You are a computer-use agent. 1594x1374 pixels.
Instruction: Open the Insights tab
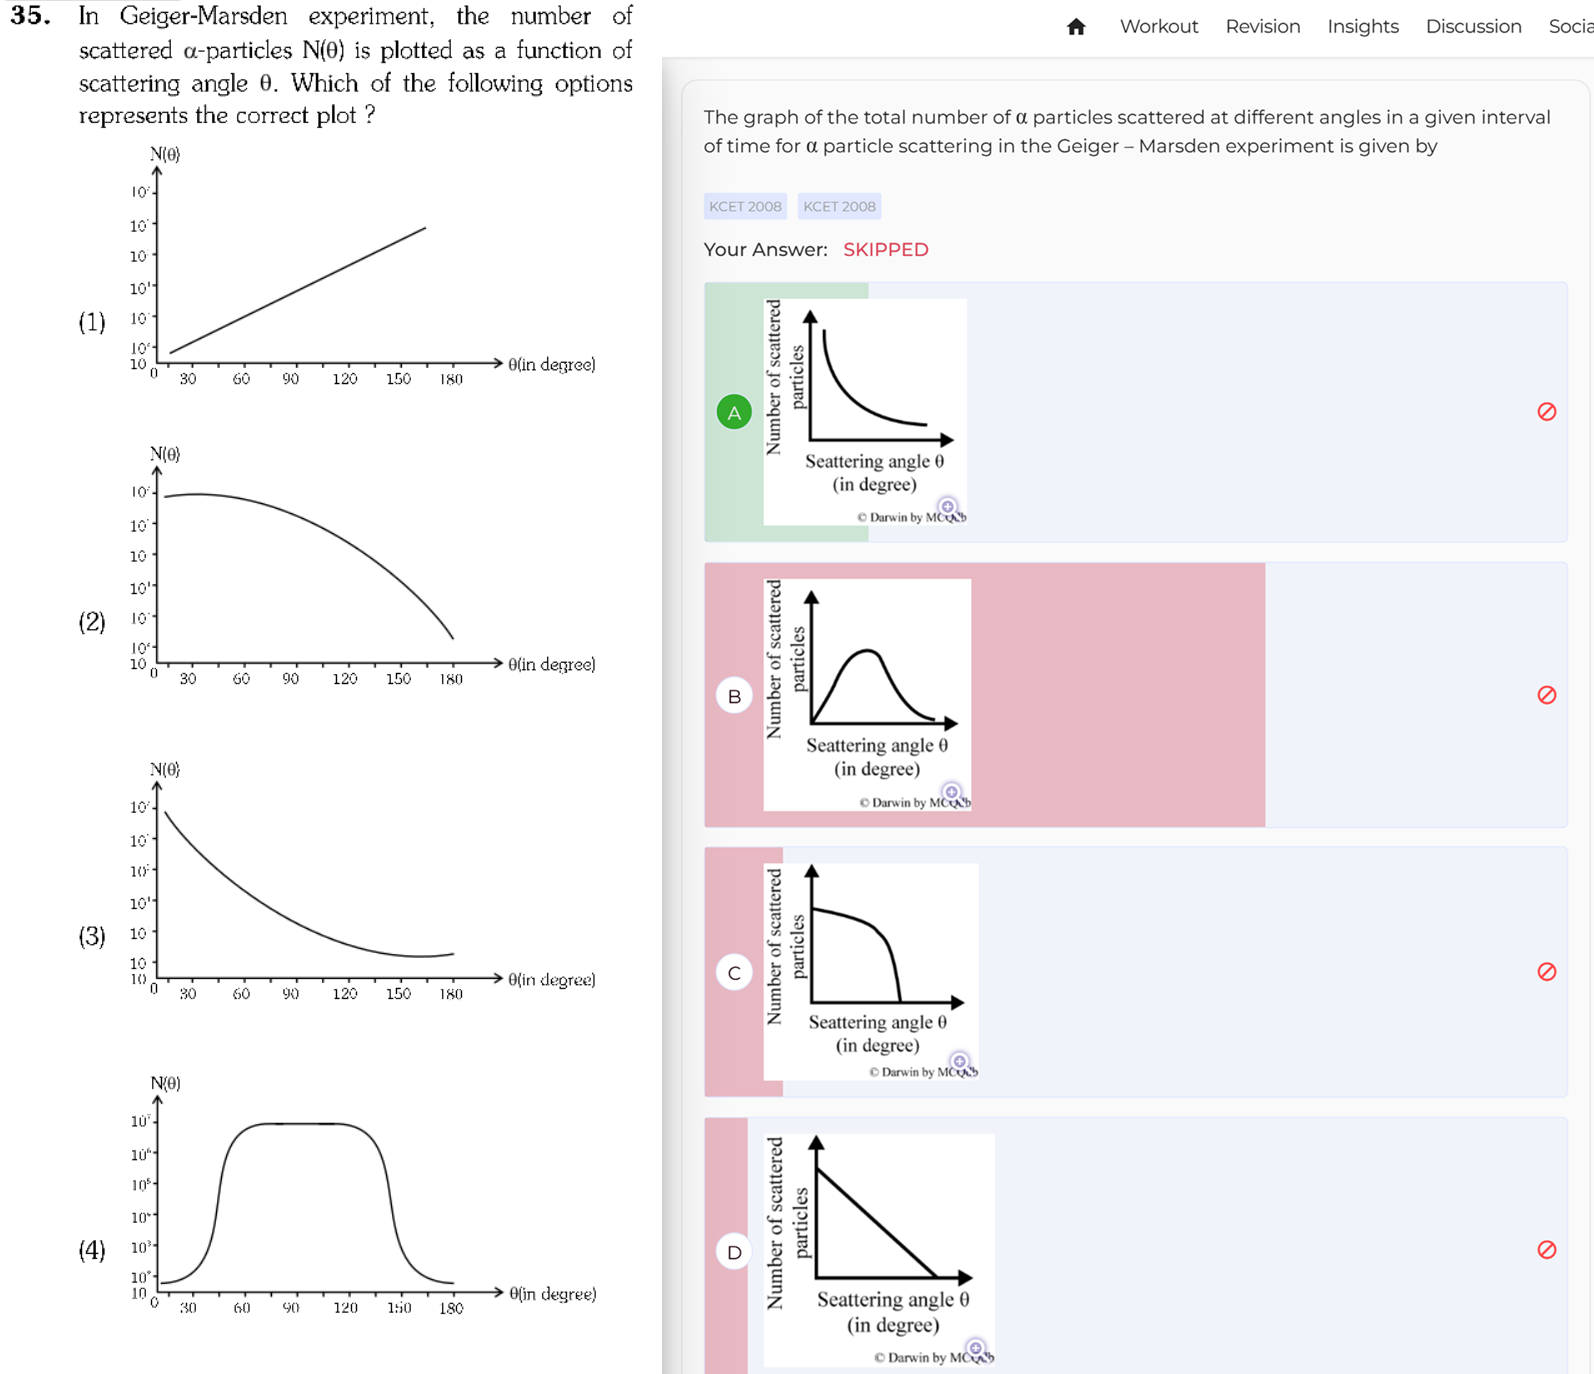tap(1362, 27)
